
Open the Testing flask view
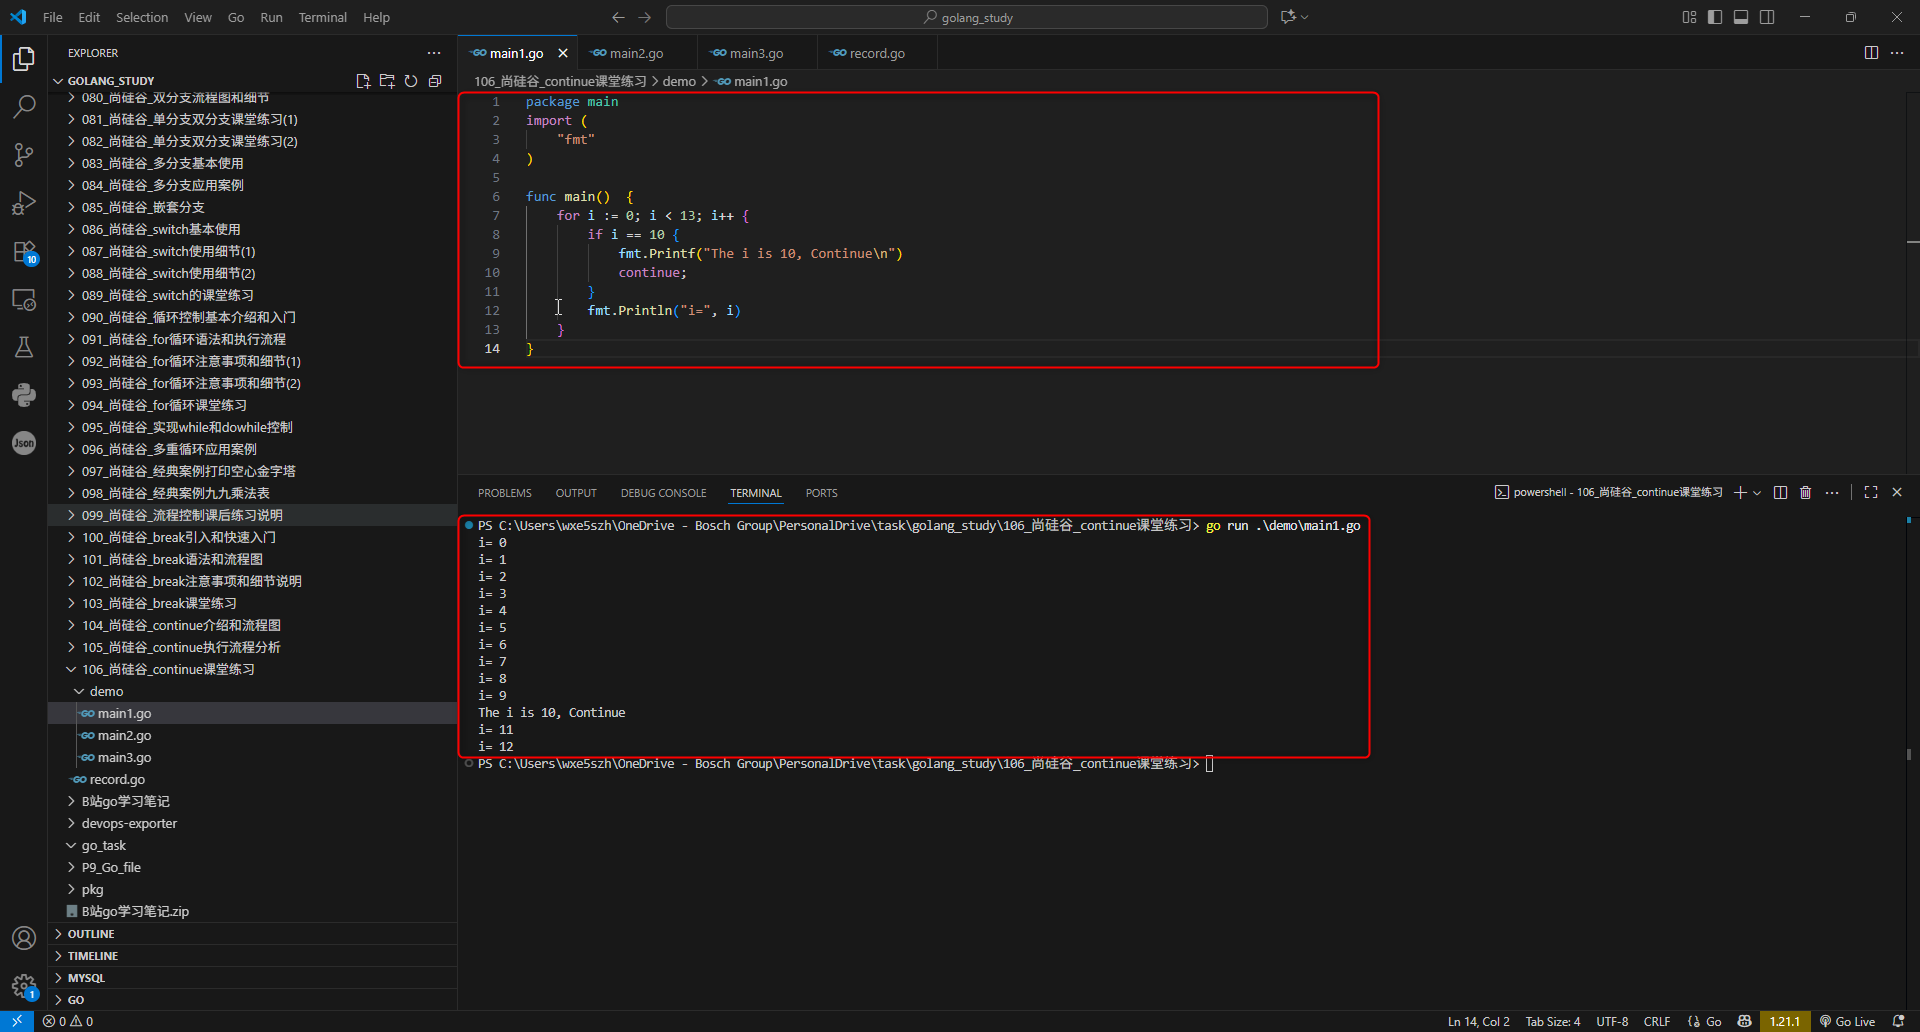pyautogui.click(x=24, y=347)
